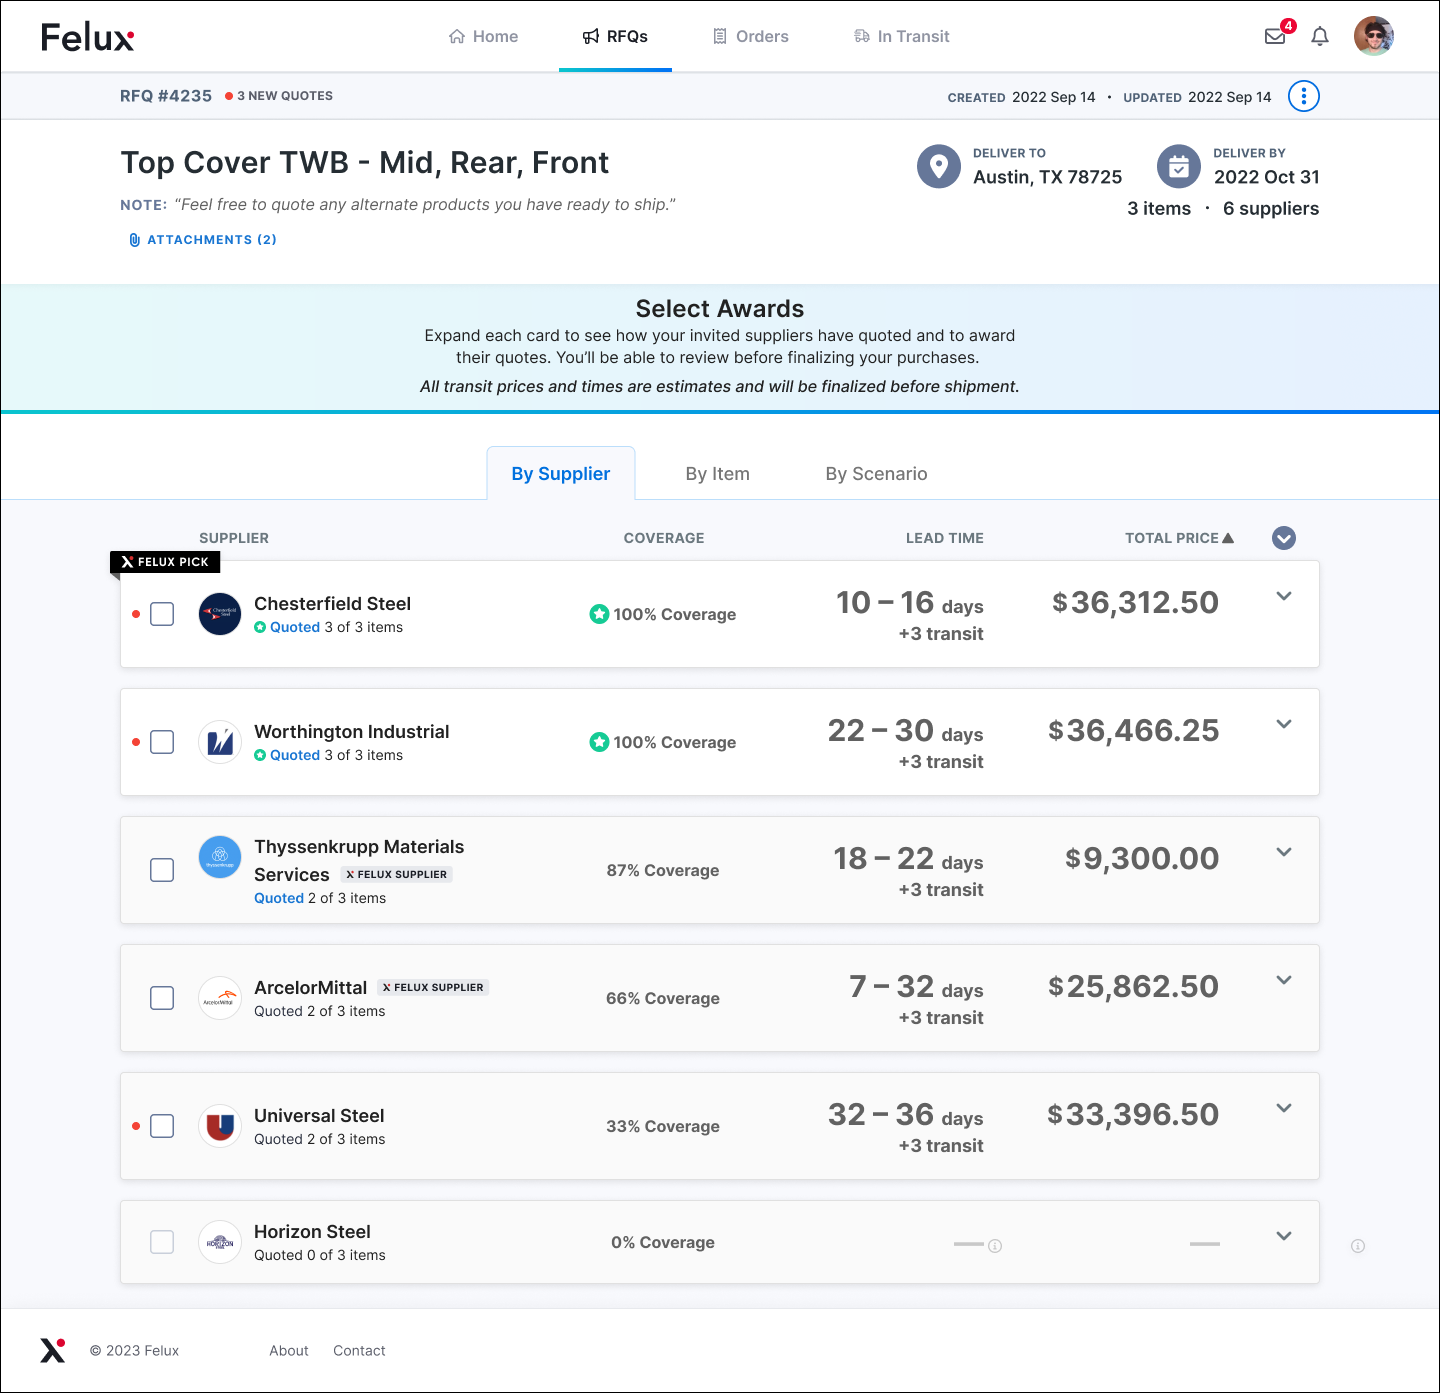Click the Supplier column header
Viewport: 1440px width, 1393px height.
(234, 538)
